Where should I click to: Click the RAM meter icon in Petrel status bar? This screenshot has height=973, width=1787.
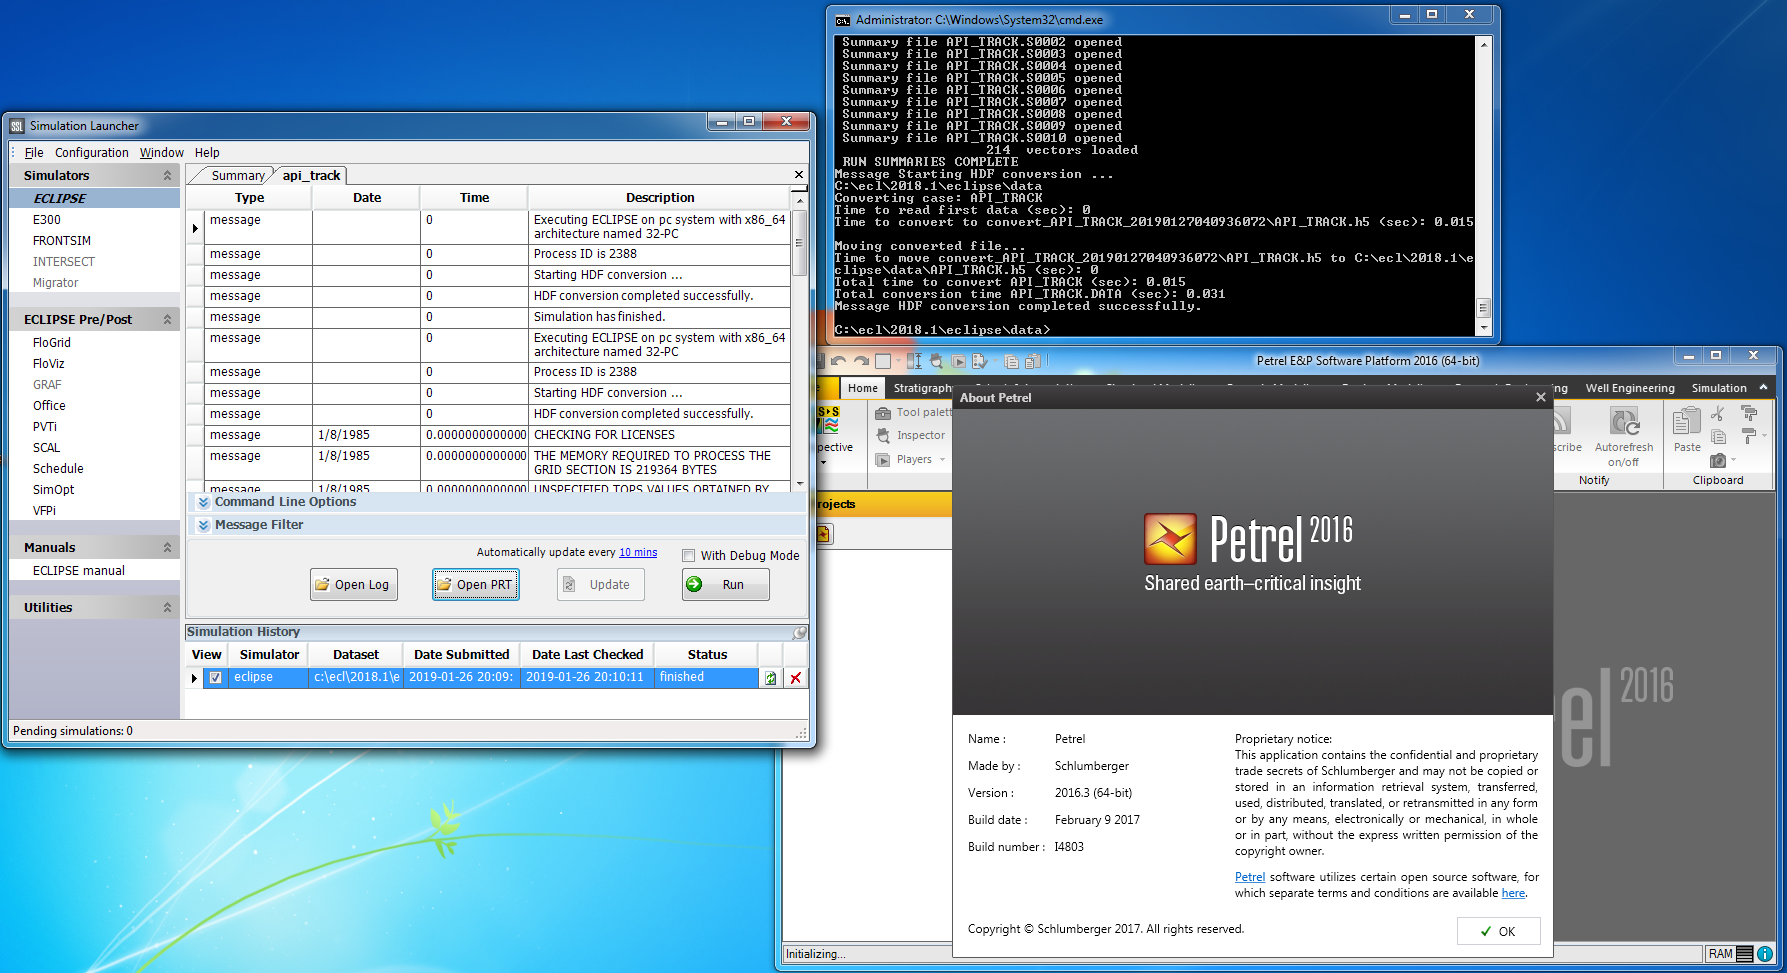point(1744,954)
